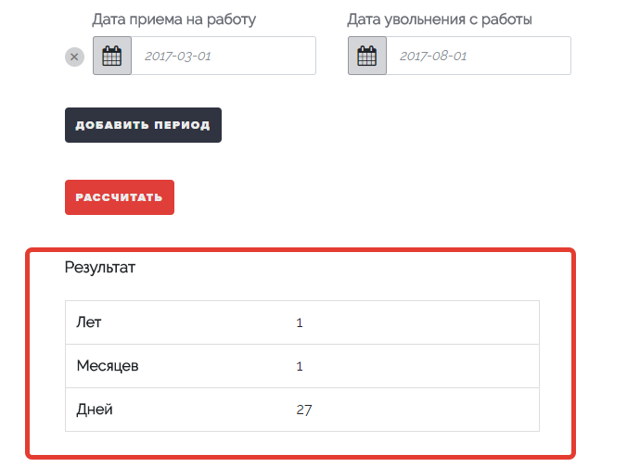The height and width of the screenshot is (467, 640).
Task: Click the Месяцев label in the results table
Action: point(108,366)
